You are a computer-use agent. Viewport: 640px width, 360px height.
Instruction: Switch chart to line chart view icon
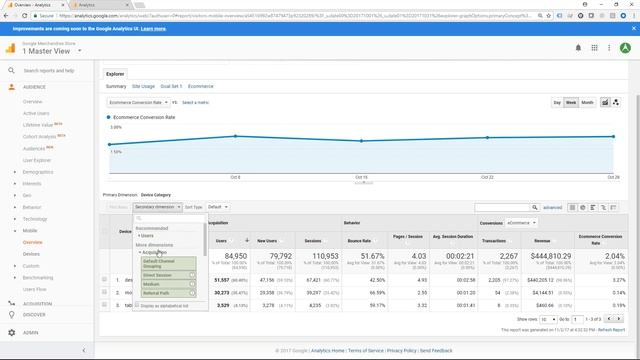[x=605, y=102]
